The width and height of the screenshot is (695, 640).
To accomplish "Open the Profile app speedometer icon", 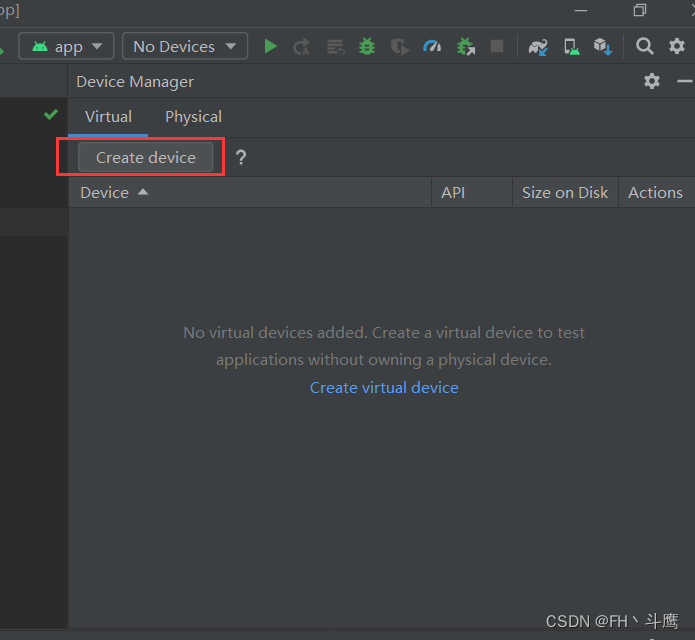I will coord(432,46).
